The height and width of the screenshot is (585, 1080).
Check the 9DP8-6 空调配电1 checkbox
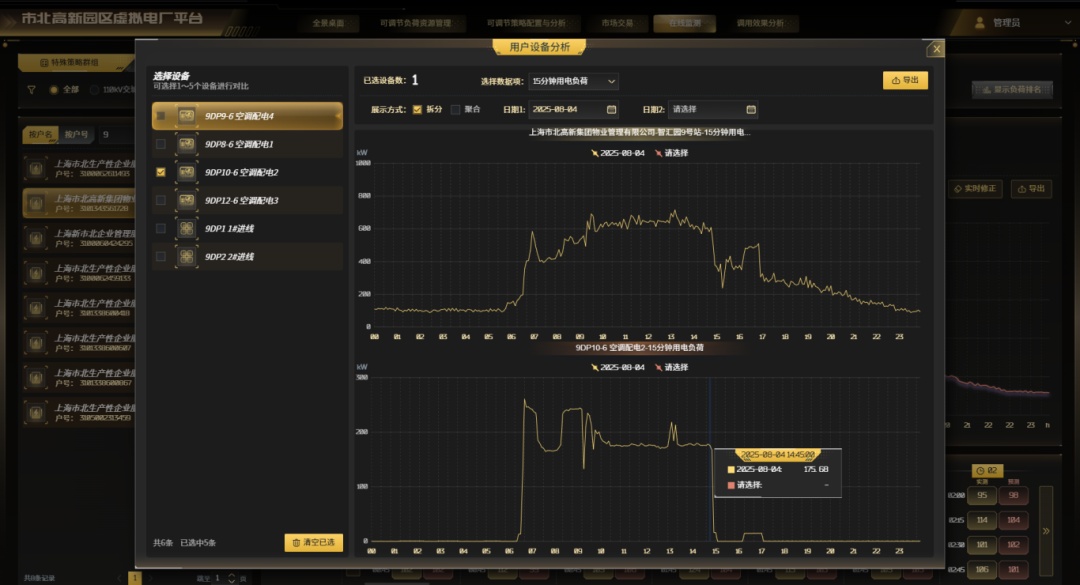pyautogui.click(x=160, y=144)
